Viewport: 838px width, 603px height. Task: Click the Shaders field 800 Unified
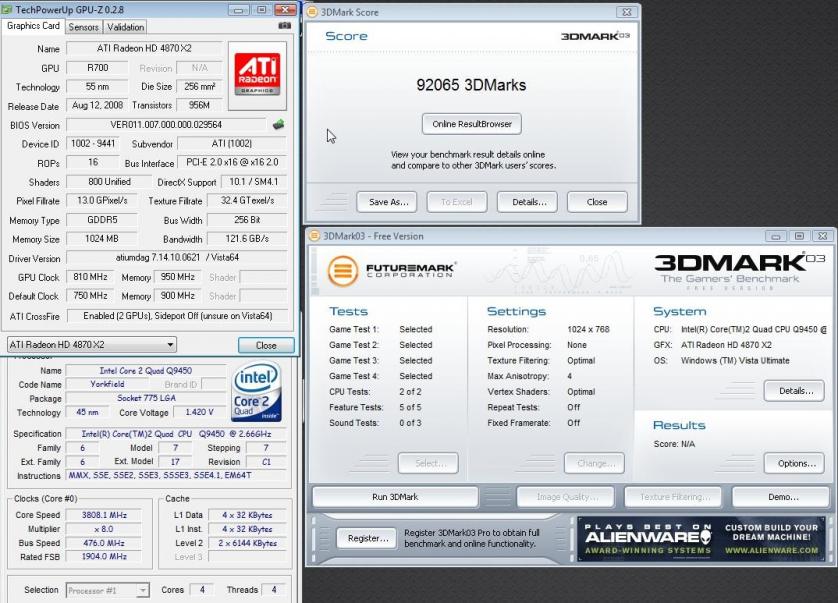pos(109,182)
